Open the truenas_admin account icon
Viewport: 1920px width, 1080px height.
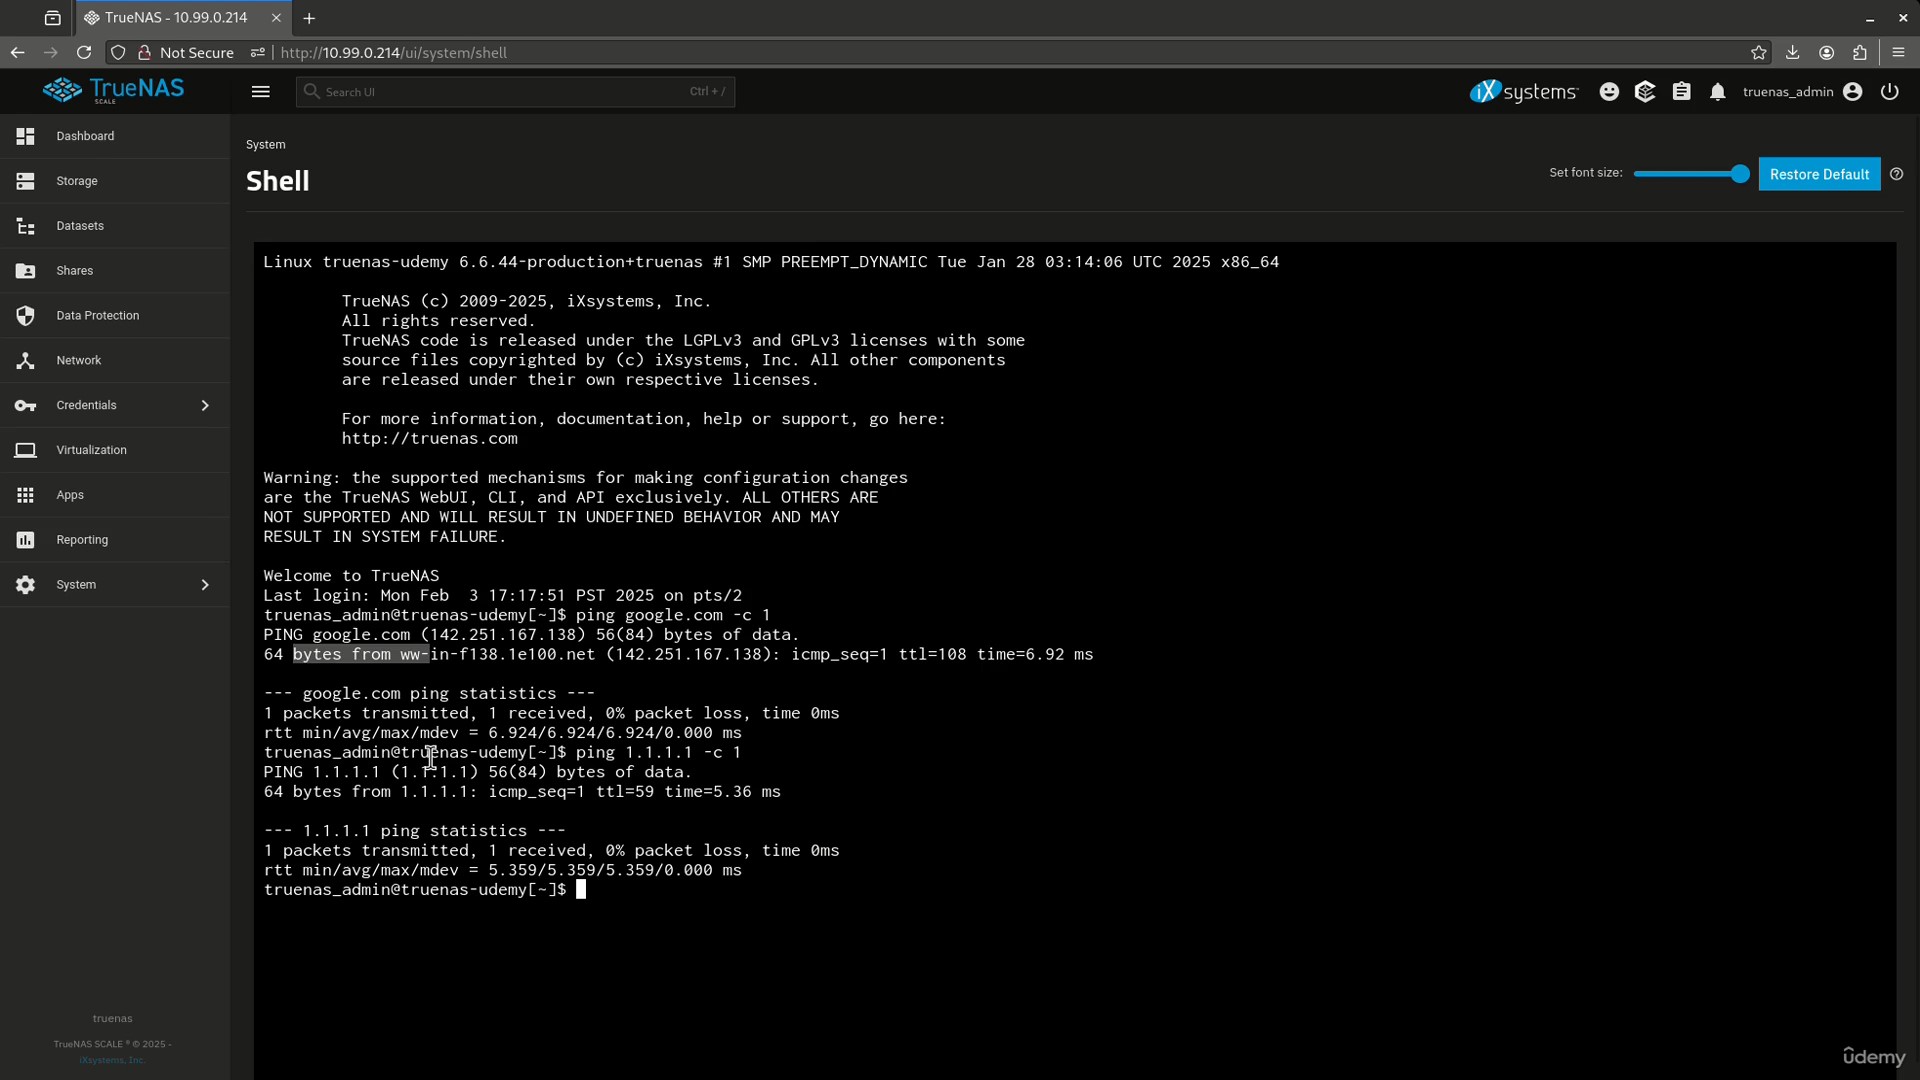[x=1853, y=91]
